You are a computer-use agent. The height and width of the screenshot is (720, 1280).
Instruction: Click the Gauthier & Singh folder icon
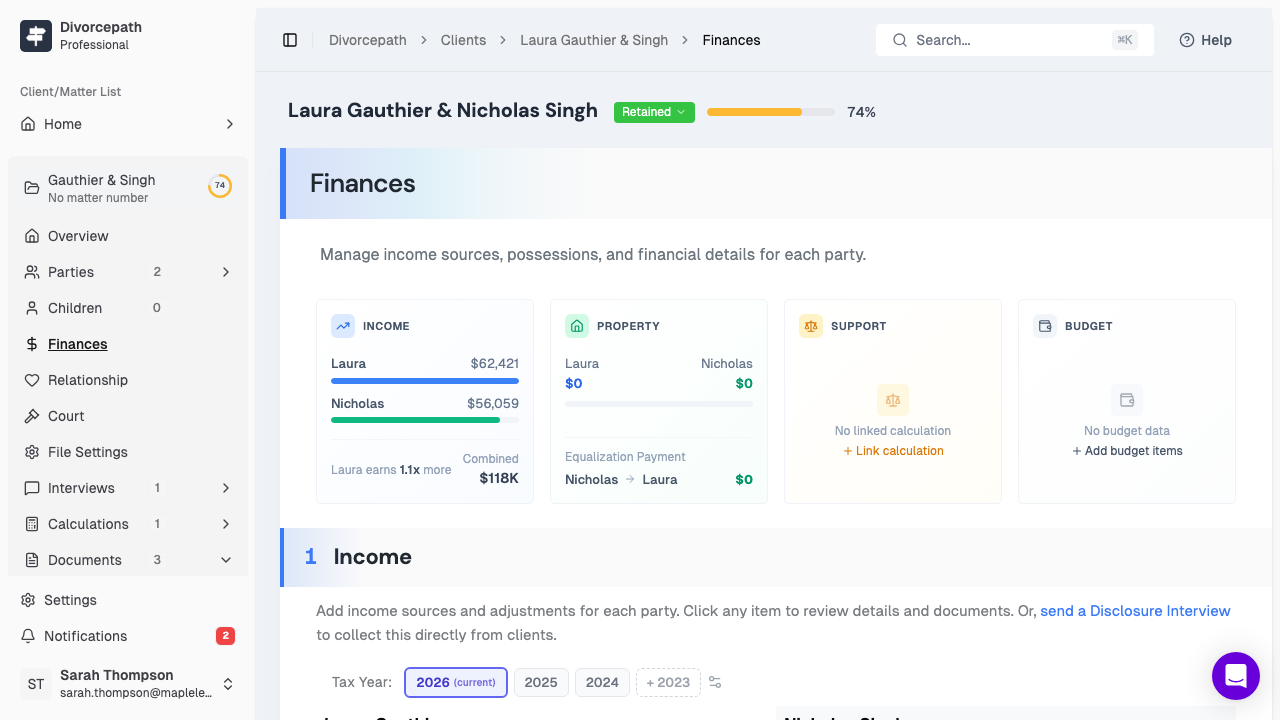pyautogui.click(x=32, y=188)
